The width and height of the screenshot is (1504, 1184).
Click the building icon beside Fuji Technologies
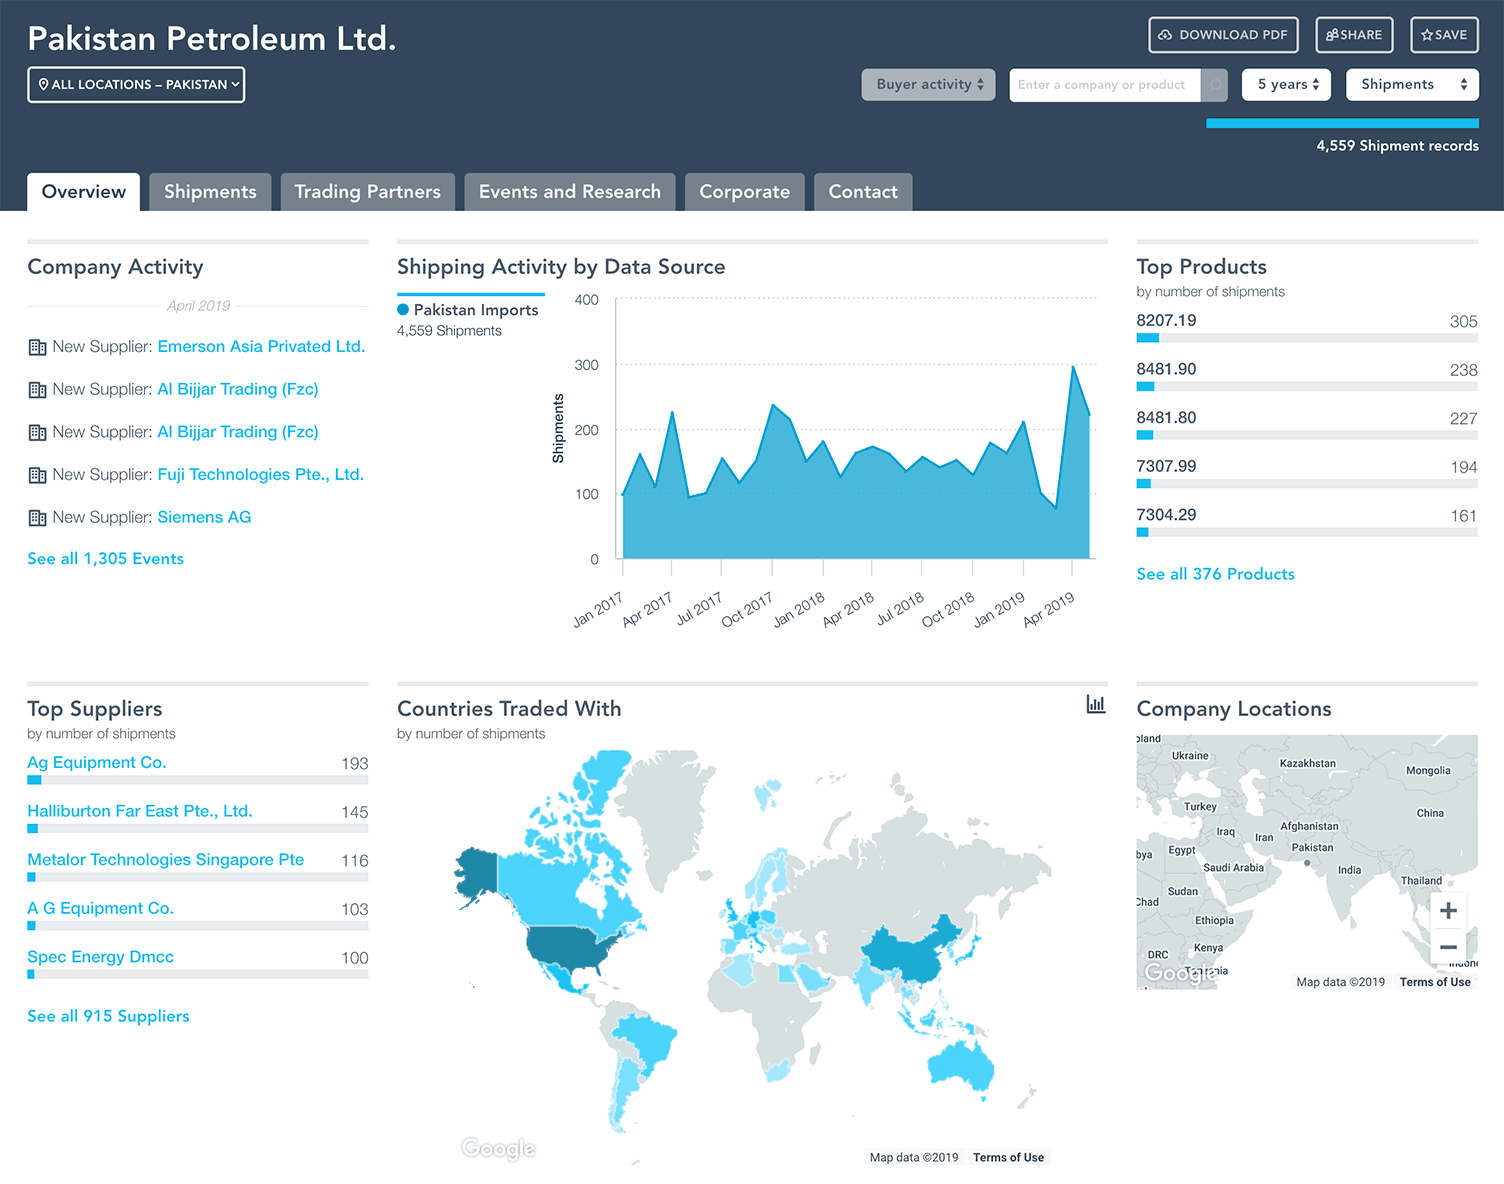click(x=37, y=475)
